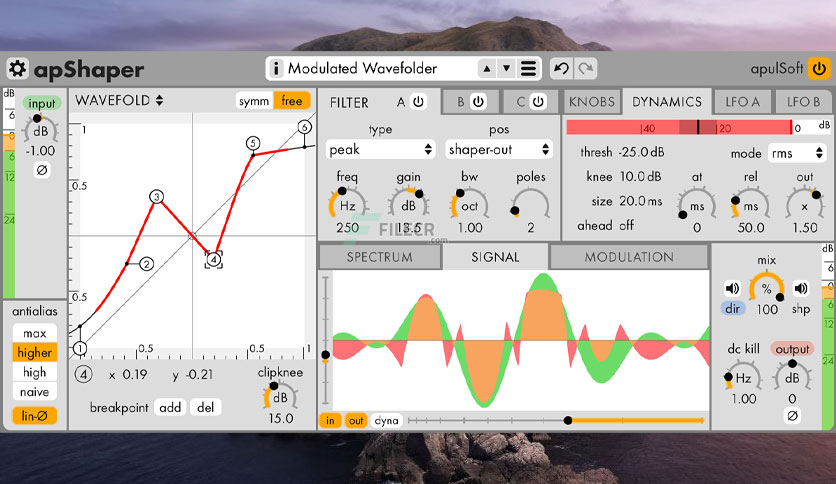836x484 pixels.
Task: Click the breakpoint add button
Action: click(170, 407)
